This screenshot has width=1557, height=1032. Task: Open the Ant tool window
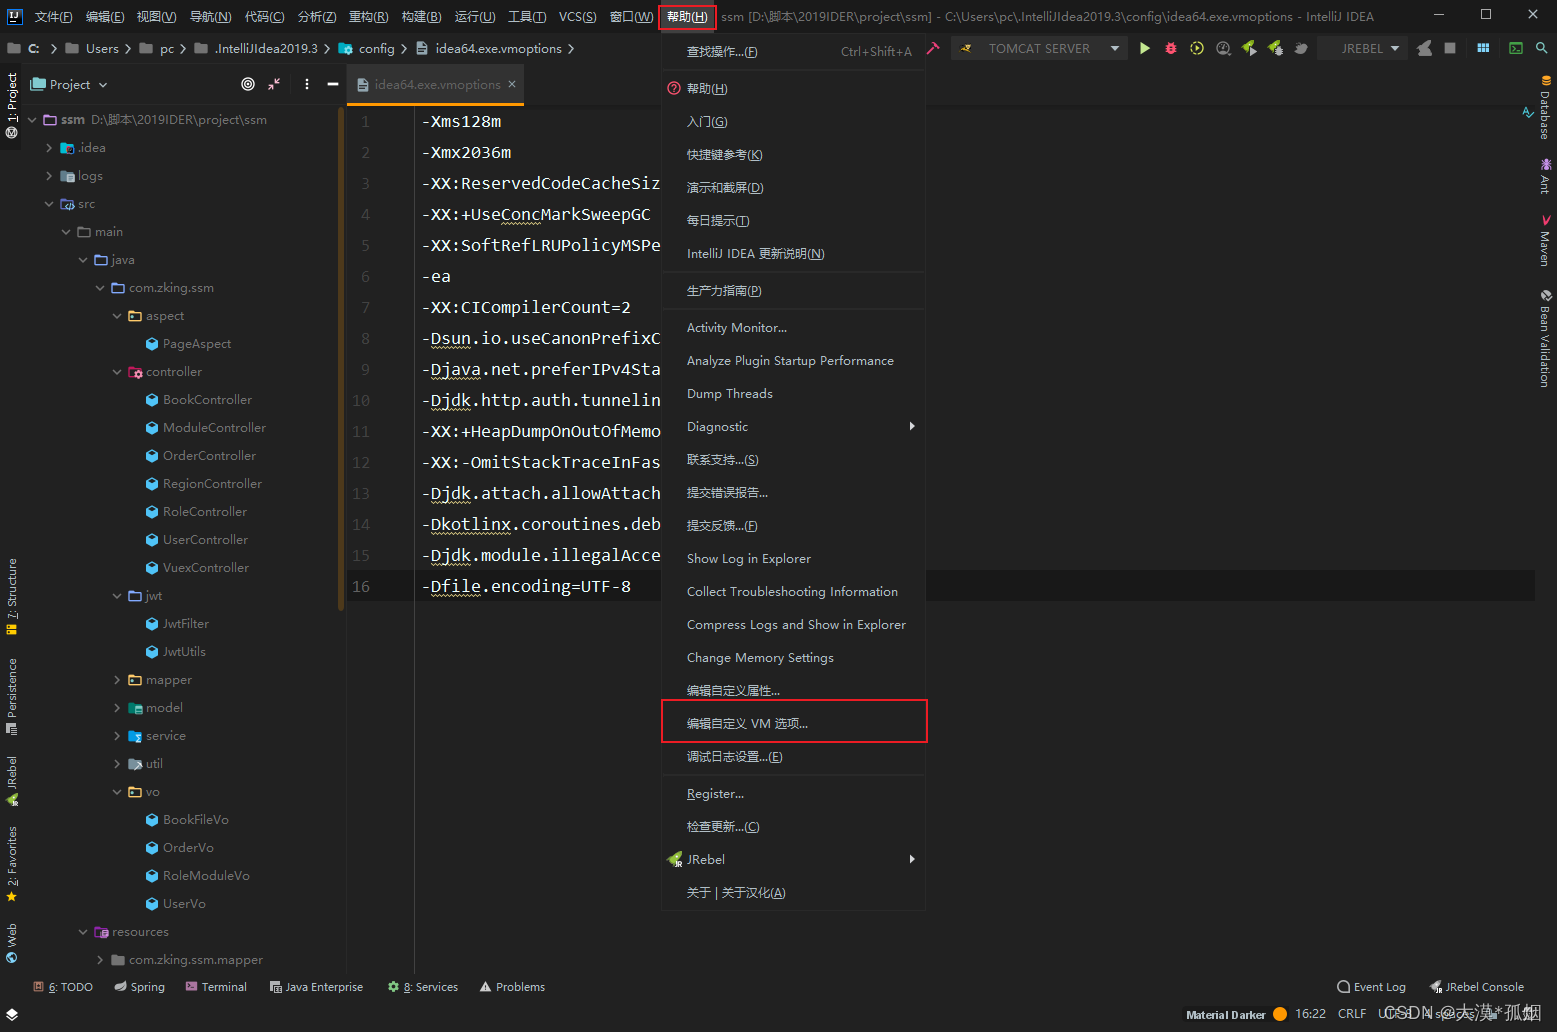pyautogui.click(x=1545, y=176)
